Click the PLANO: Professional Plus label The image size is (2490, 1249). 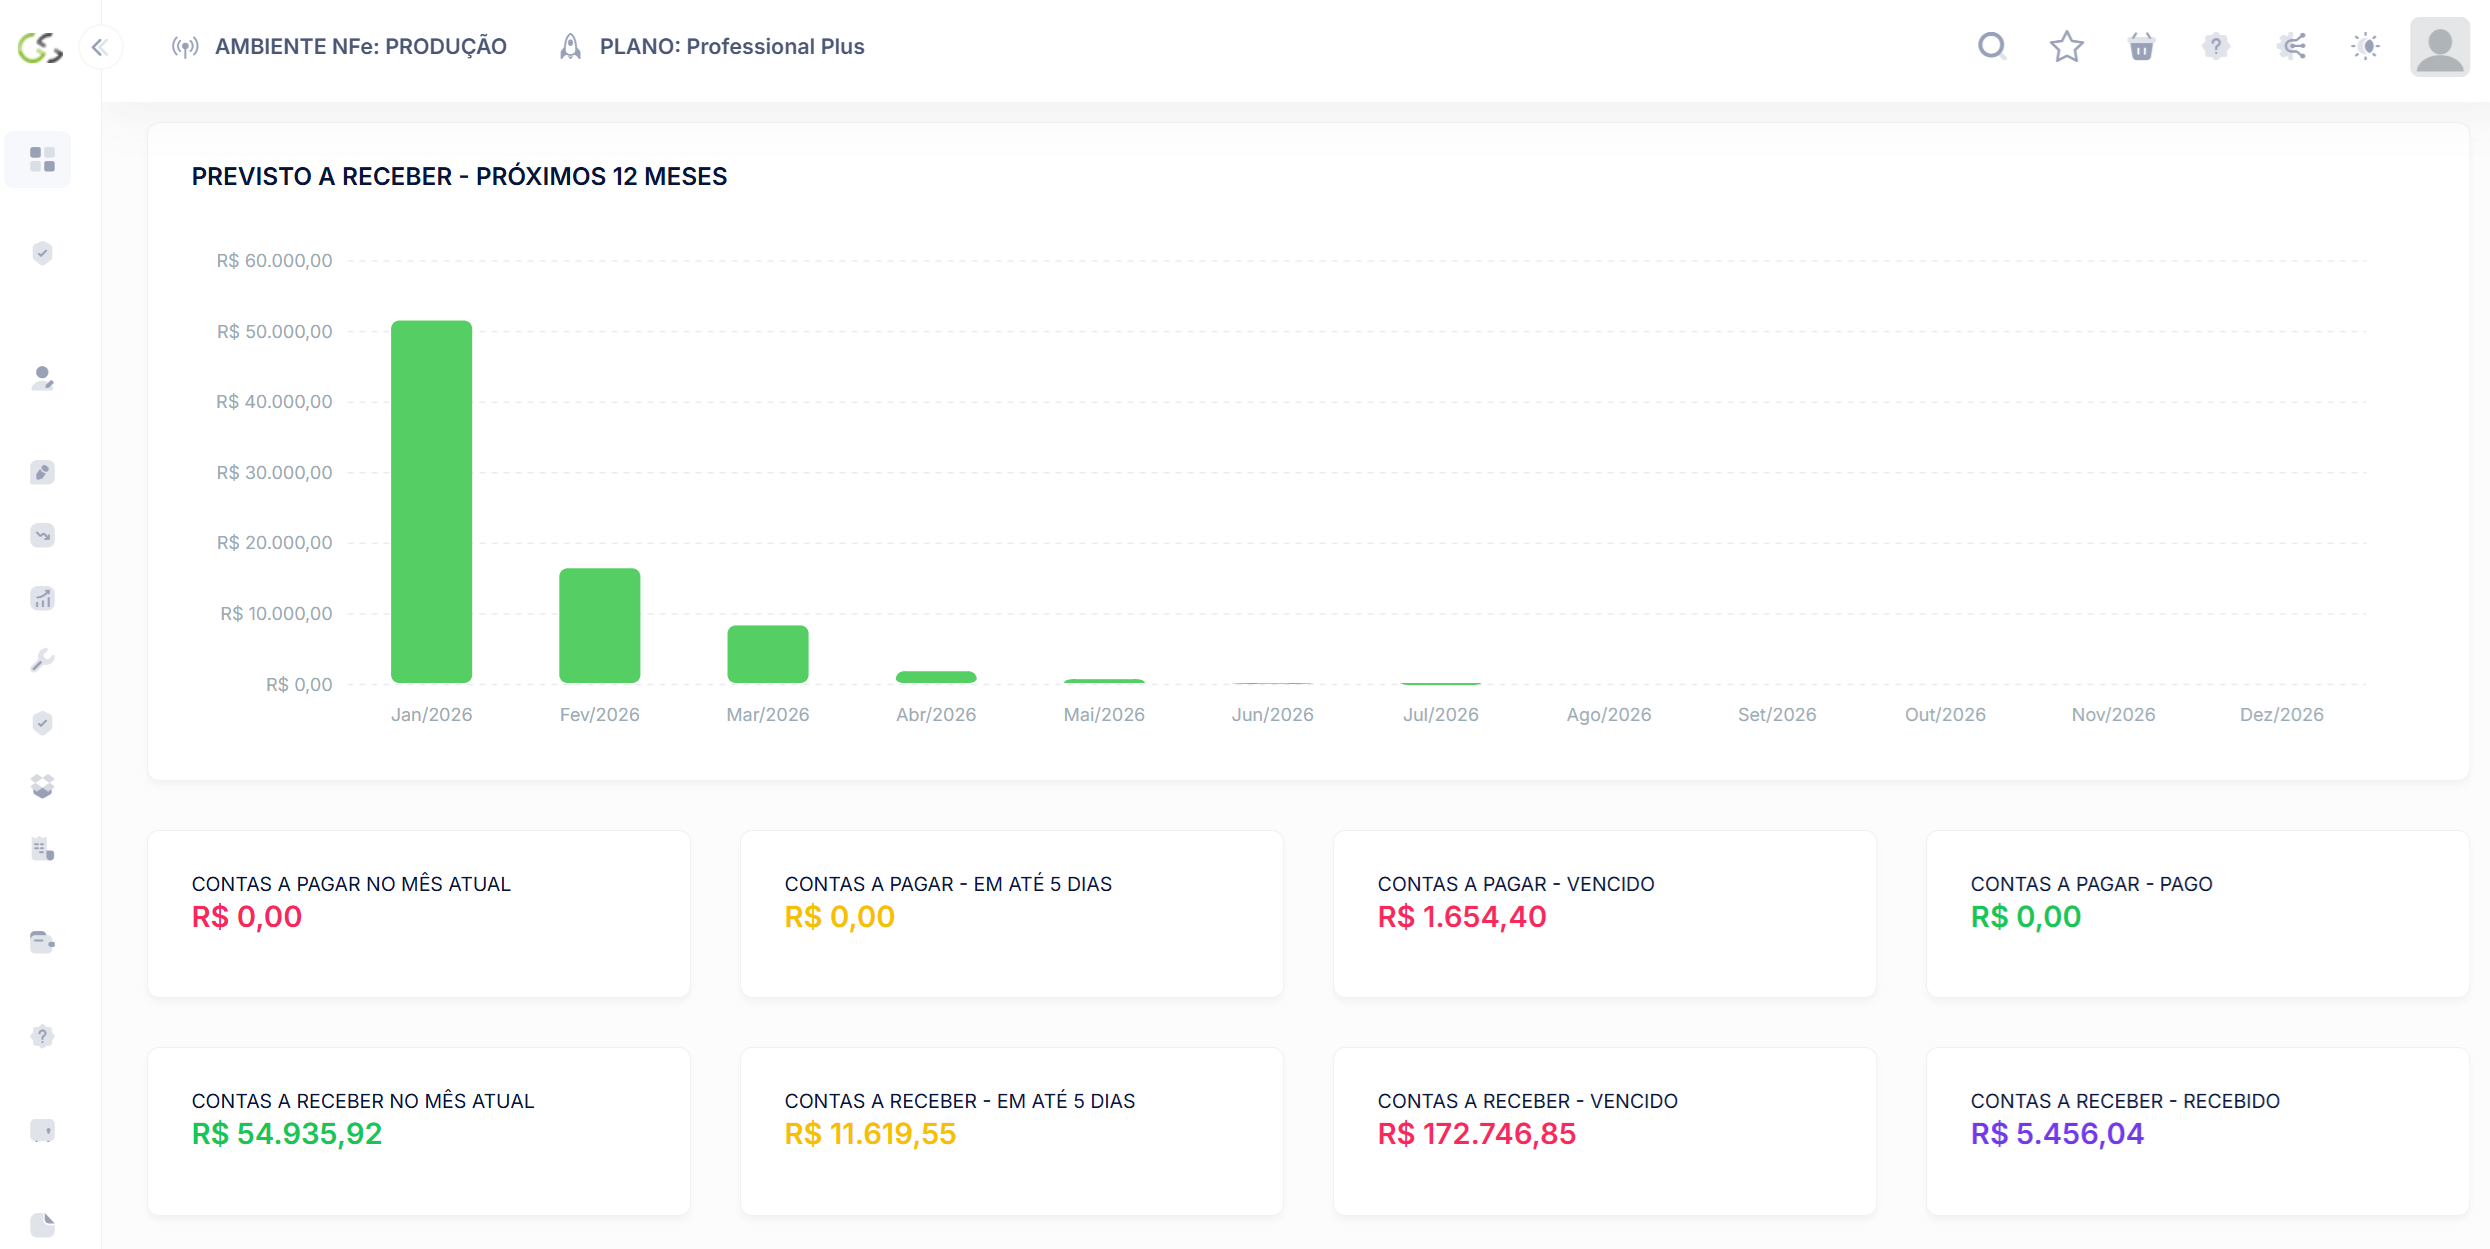point(731,46)
